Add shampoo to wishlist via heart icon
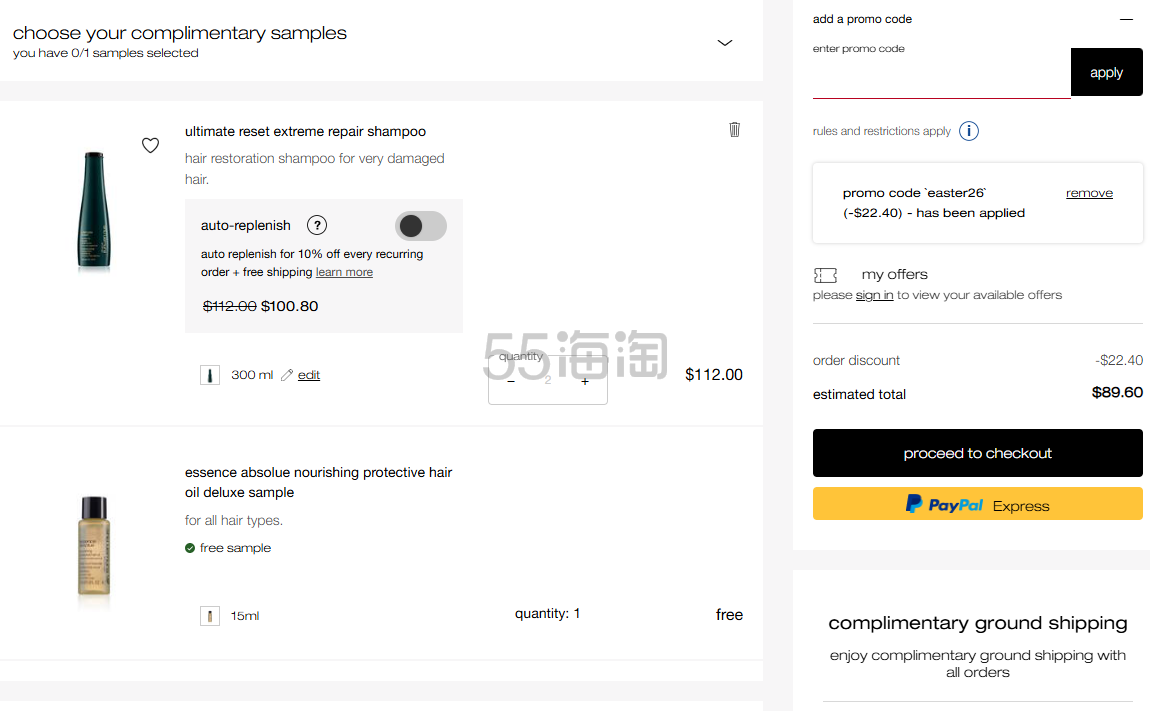1150x711 pixels. click(x=150, y=145)
